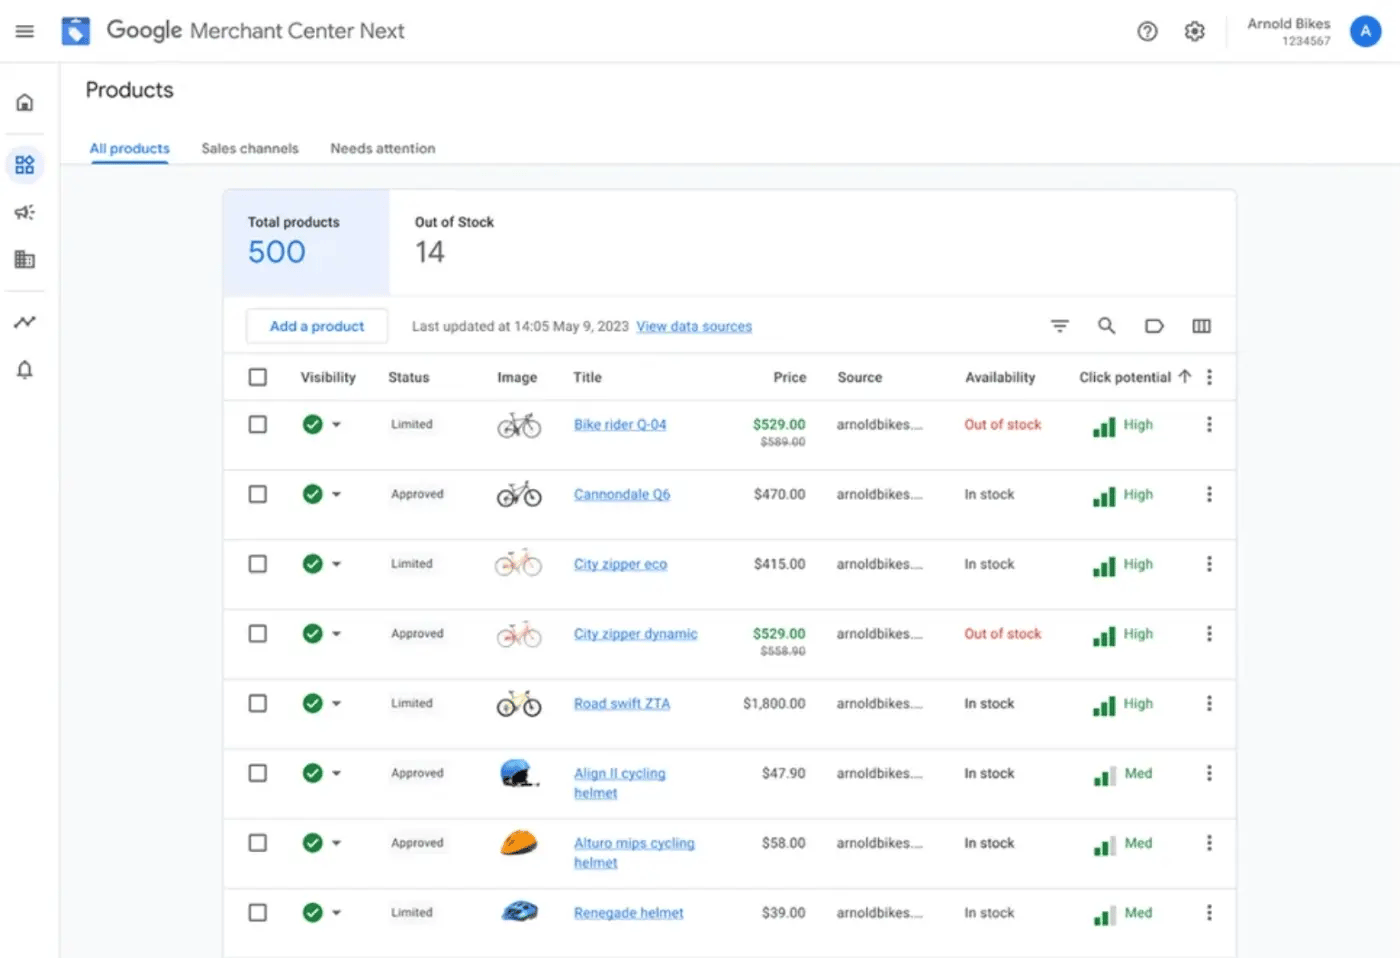Open the hamburger main menu

coord(25,31)
